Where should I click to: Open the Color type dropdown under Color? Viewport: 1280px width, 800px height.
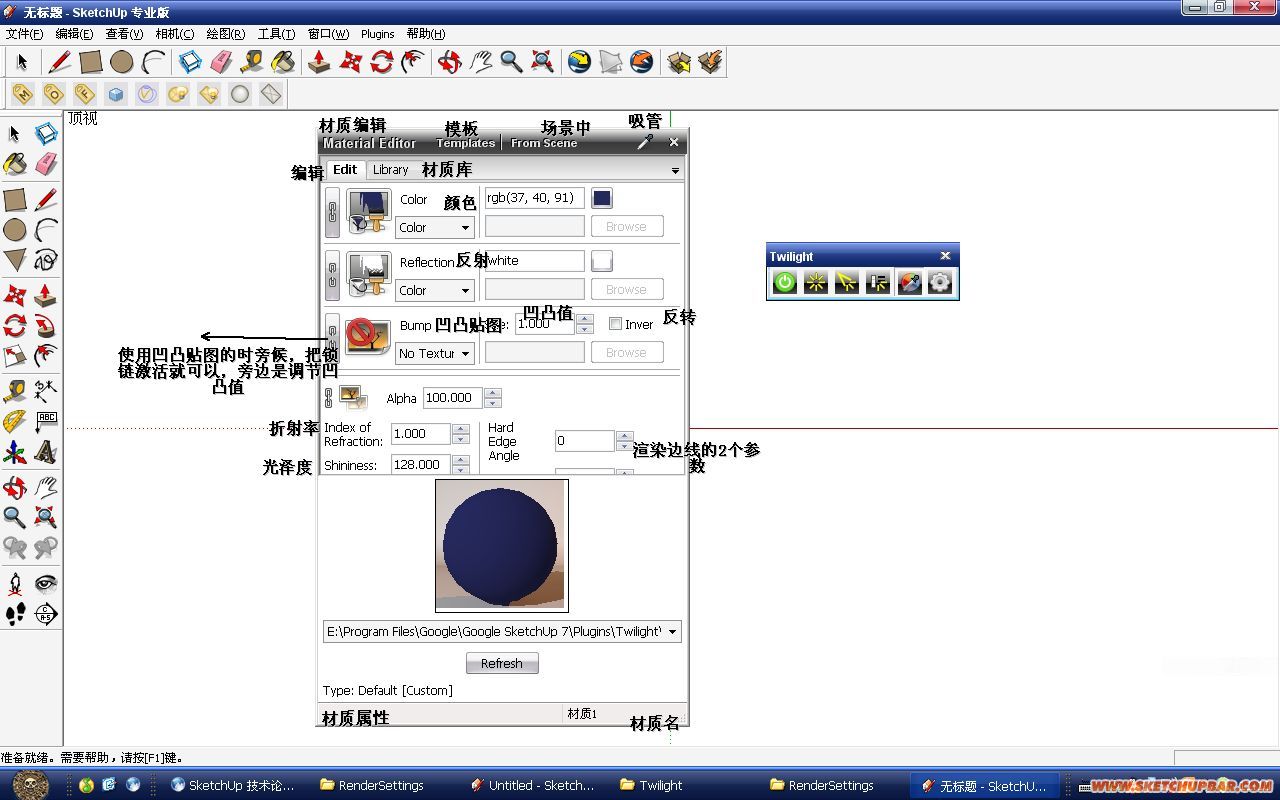pos(434,227)
